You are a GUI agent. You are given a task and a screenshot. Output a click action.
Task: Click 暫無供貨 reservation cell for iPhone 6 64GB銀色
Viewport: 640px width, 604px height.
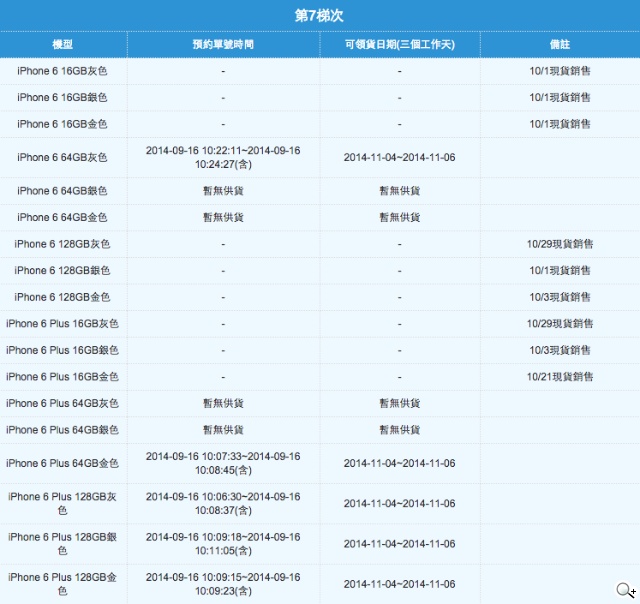[x=223, y=191]
